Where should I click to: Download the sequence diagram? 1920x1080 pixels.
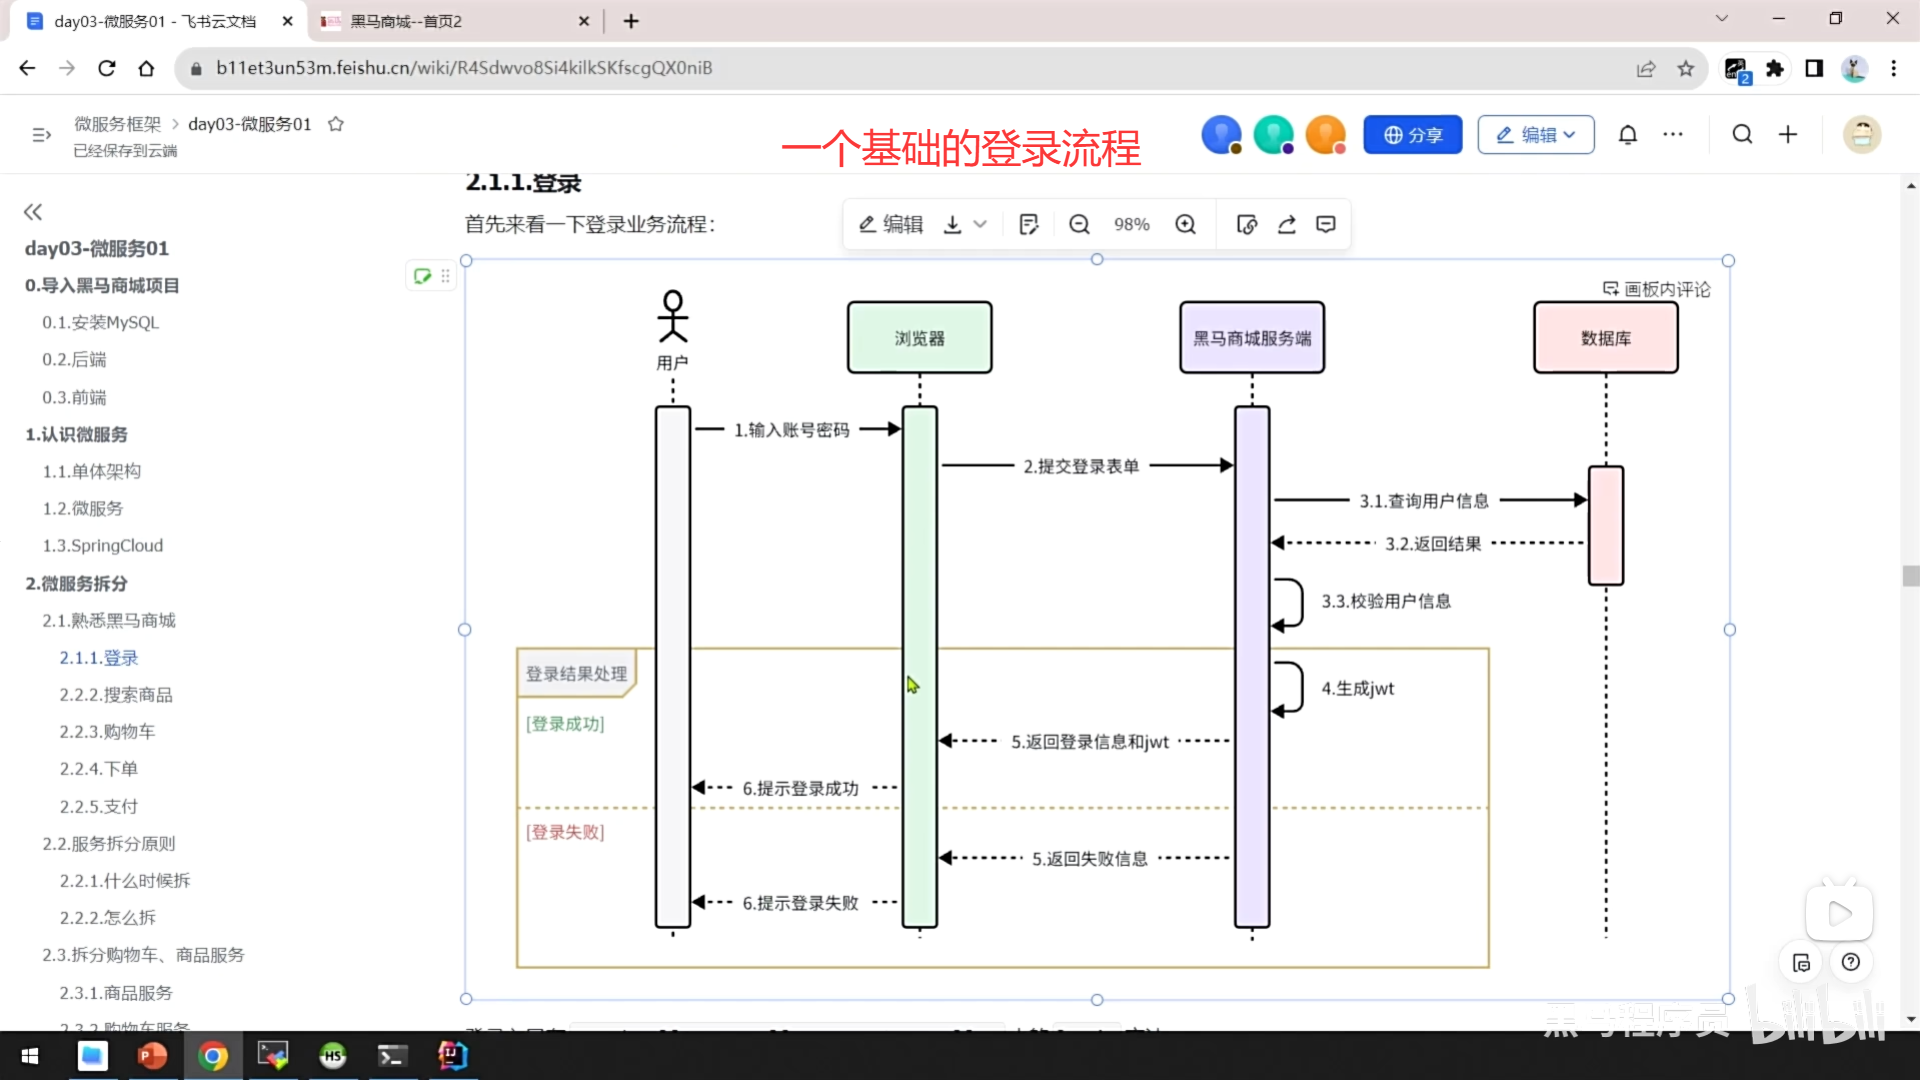952,224
